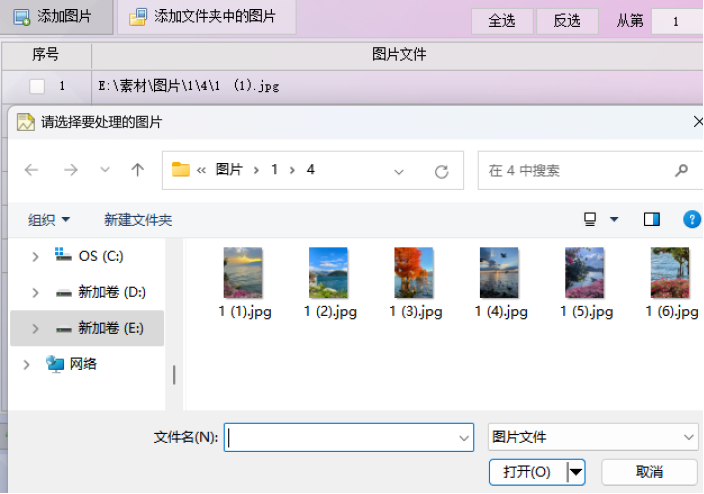The image size is (704, 494).
Task: Go forward with the right arrow
Action: click(70, 170)
